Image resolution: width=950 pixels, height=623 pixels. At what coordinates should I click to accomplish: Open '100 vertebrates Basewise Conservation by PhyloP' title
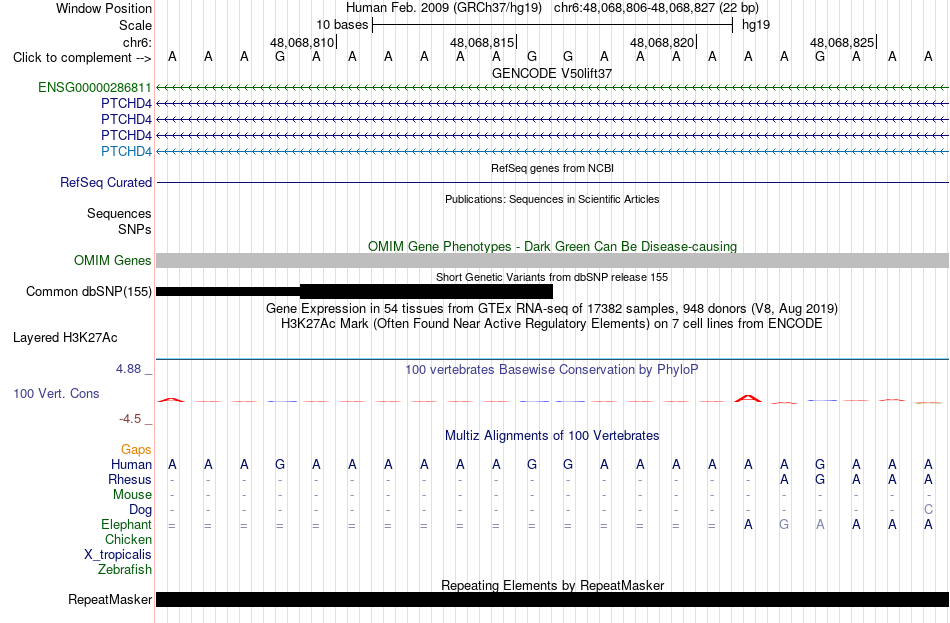[x=552, y=370]
